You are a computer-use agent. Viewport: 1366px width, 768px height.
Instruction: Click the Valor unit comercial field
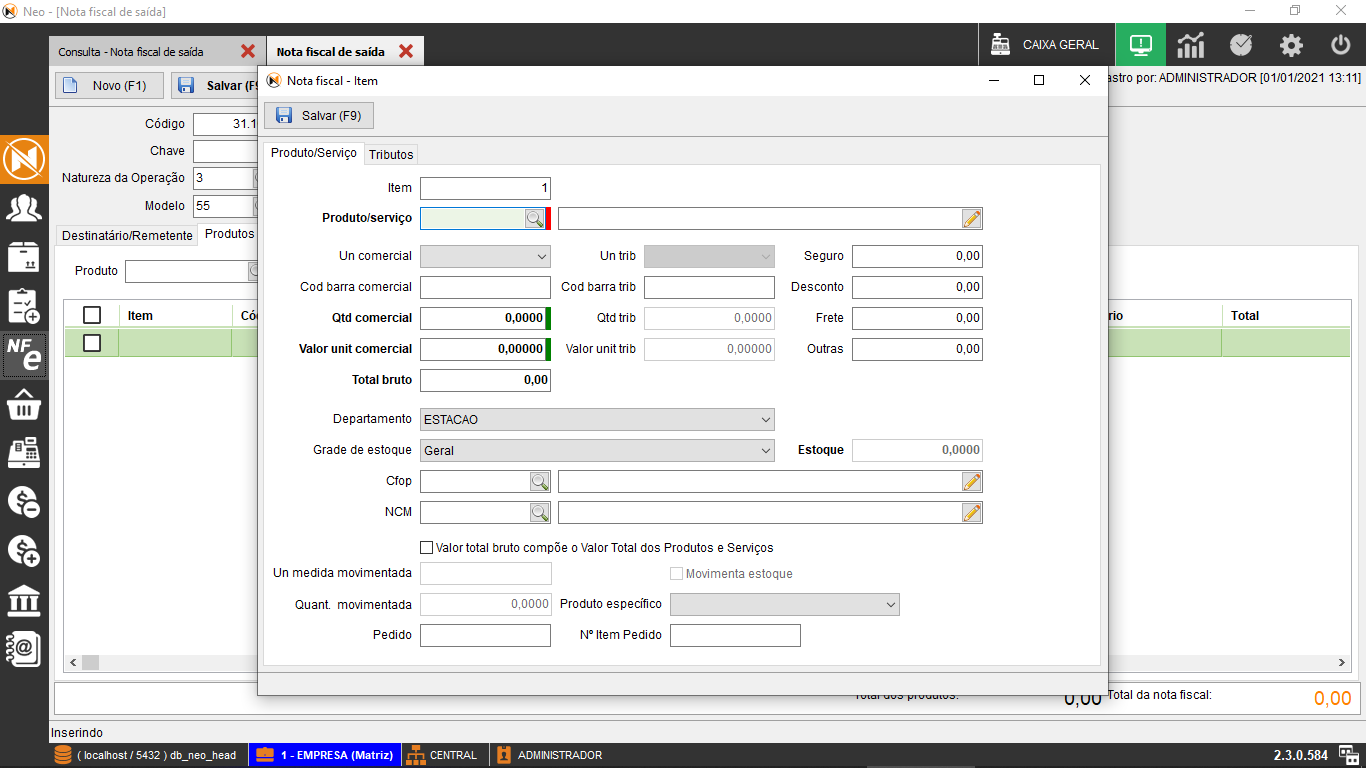[483, 349]
